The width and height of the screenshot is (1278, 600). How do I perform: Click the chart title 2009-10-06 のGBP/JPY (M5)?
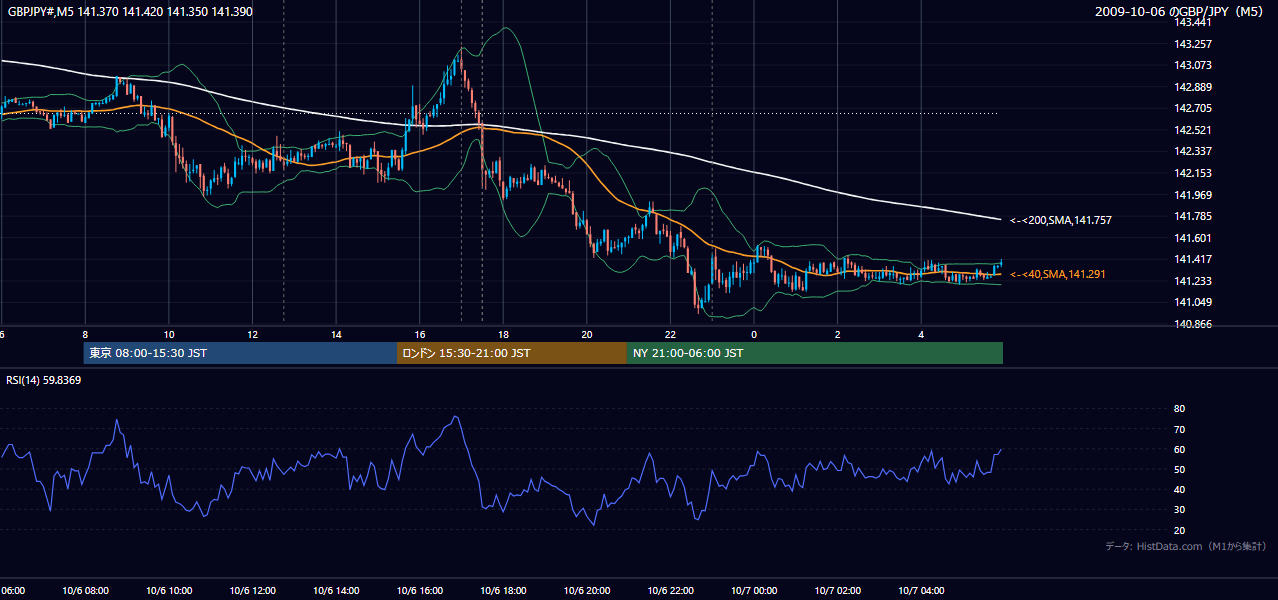pyautogui.click(x=1180, y=12)
